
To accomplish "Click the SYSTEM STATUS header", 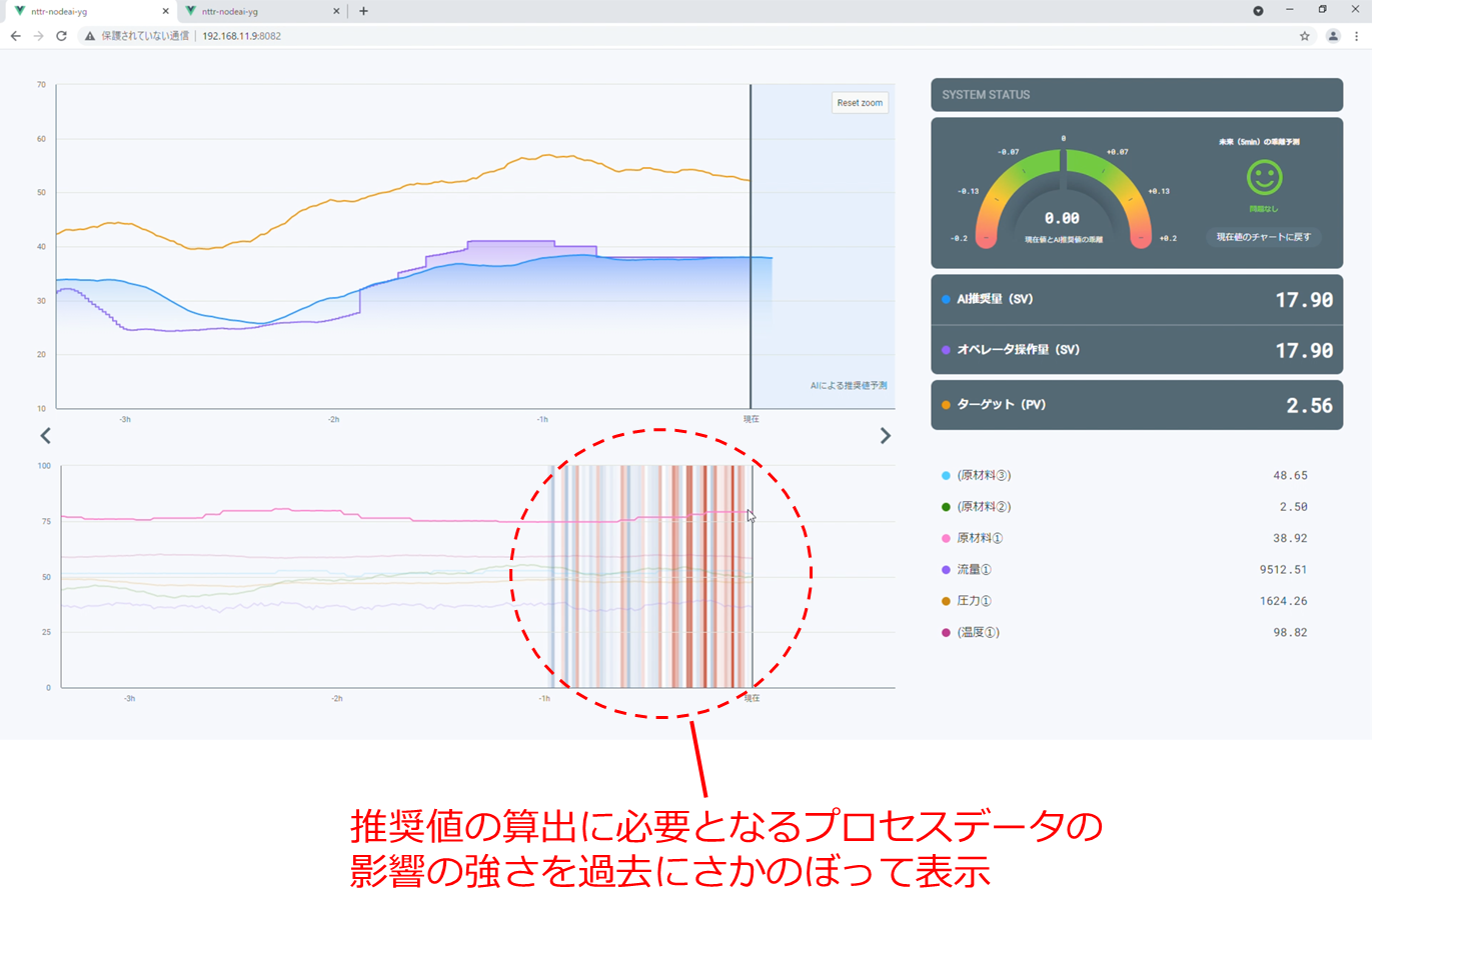I will coord(1137,95).
